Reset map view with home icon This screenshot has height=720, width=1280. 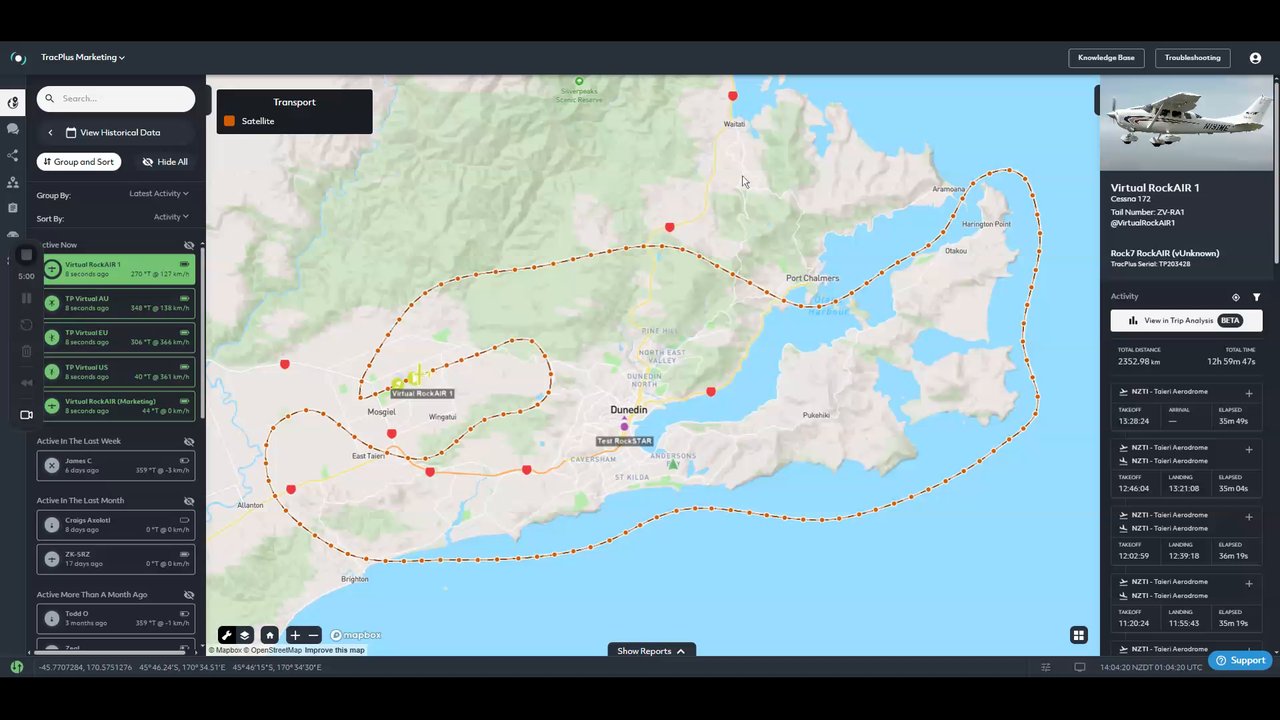tap(269, 635)
